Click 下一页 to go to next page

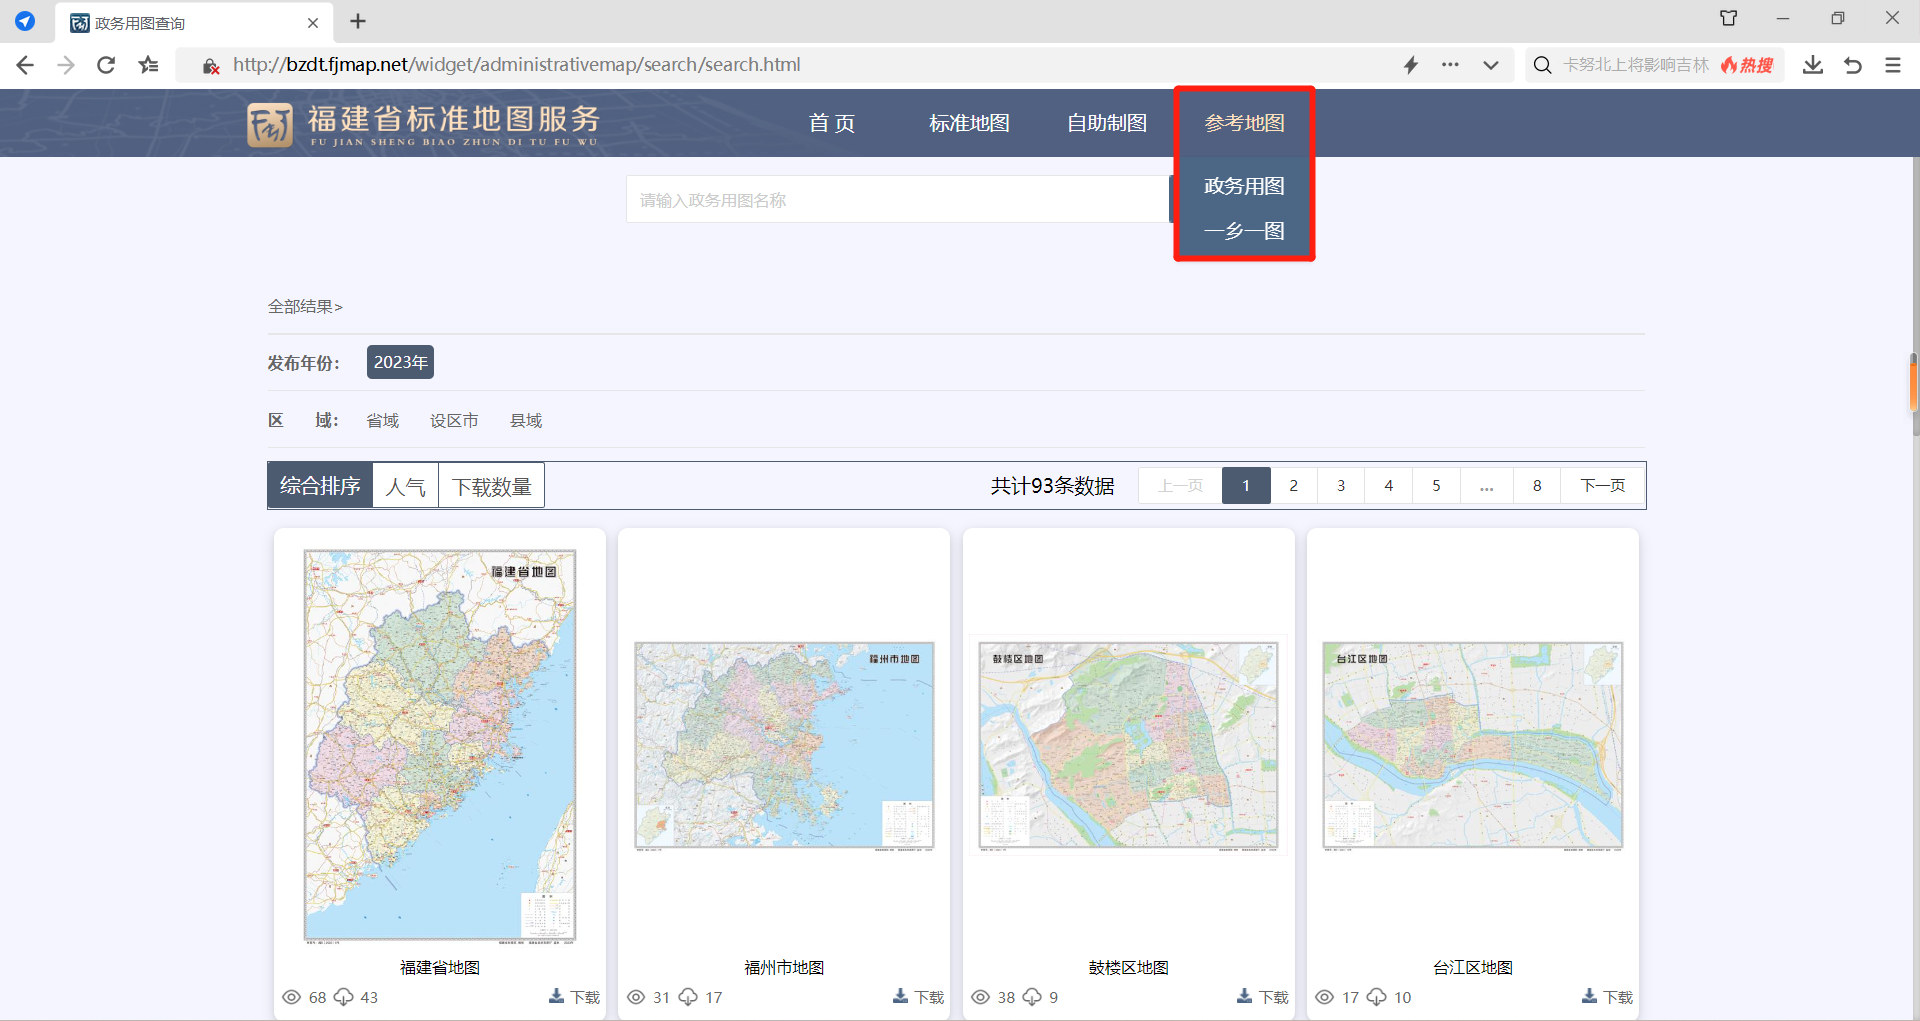(x=1602, y=486)
